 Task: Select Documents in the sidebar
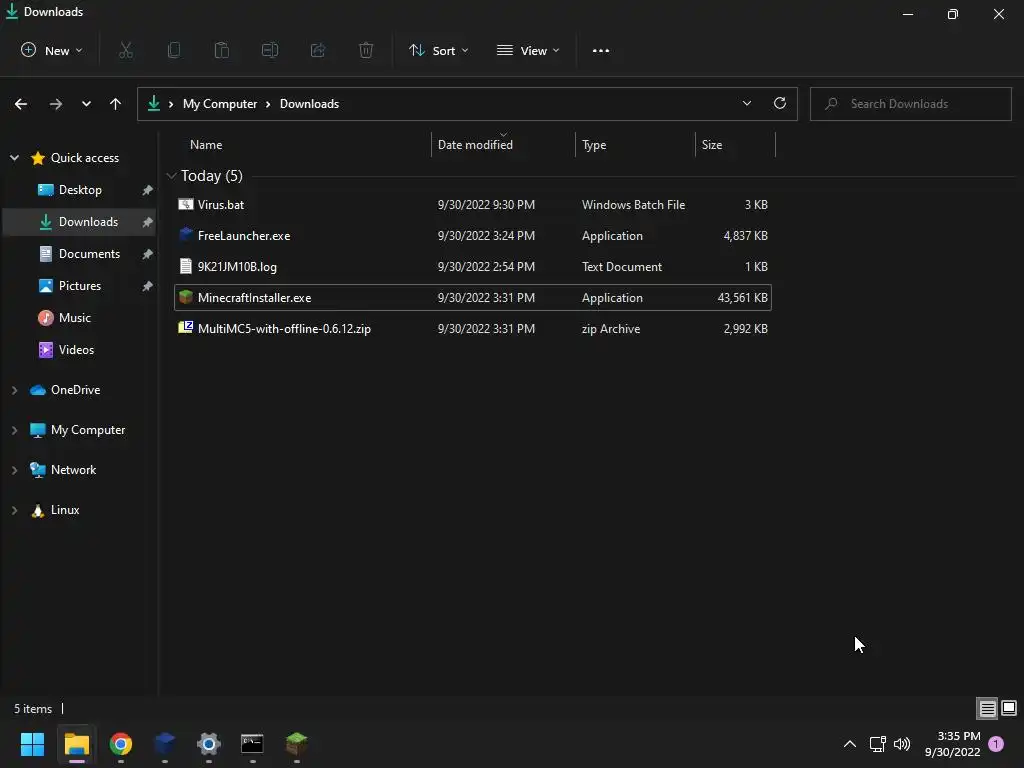80,254
